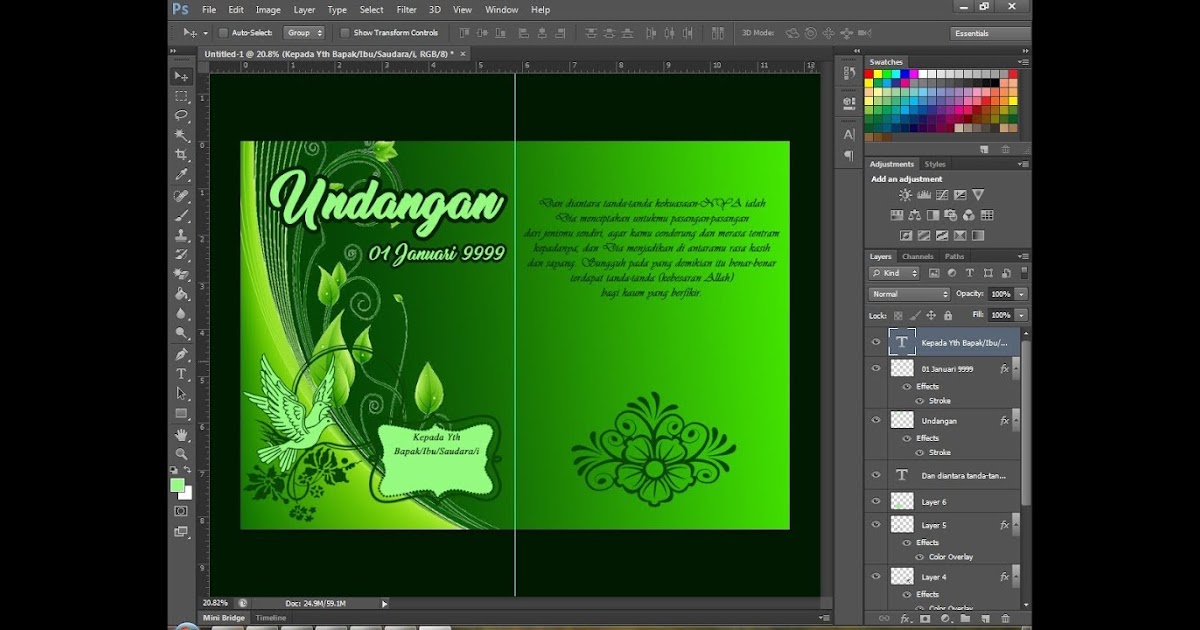This screenshot has width=1200, height=630.
Task: Toggle visibility of Layer 6
Action: (876, 501)
